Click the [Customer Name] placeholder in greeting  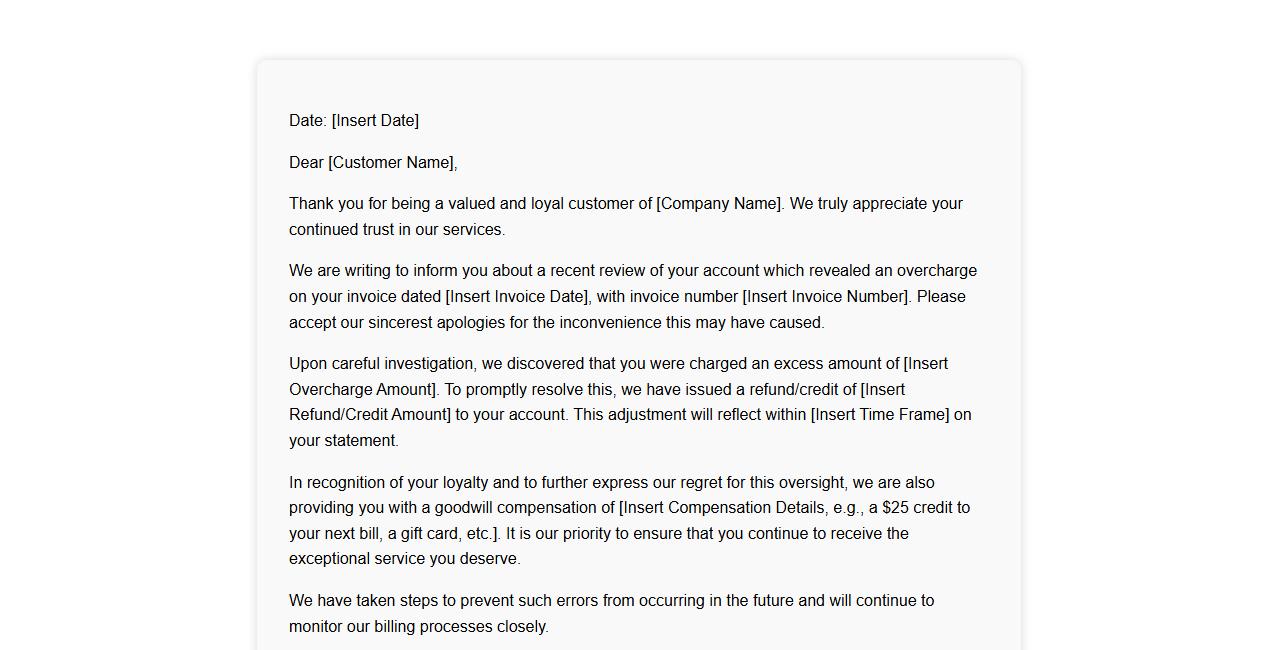[x=392, y=163]
